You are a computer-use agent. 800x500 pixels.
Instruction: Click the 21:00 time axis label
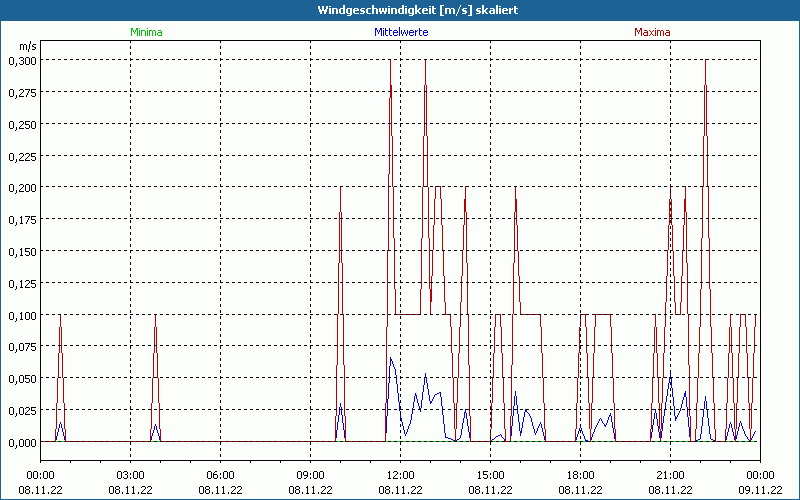pyautogui.click(x=670, y=476)
